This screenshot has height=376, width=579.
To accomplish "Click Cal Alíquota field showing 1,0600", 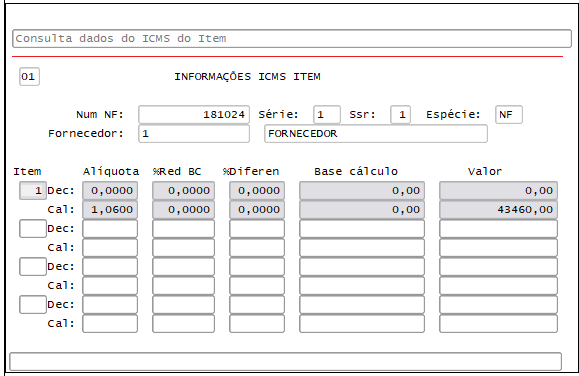I will tap(110, 209).
